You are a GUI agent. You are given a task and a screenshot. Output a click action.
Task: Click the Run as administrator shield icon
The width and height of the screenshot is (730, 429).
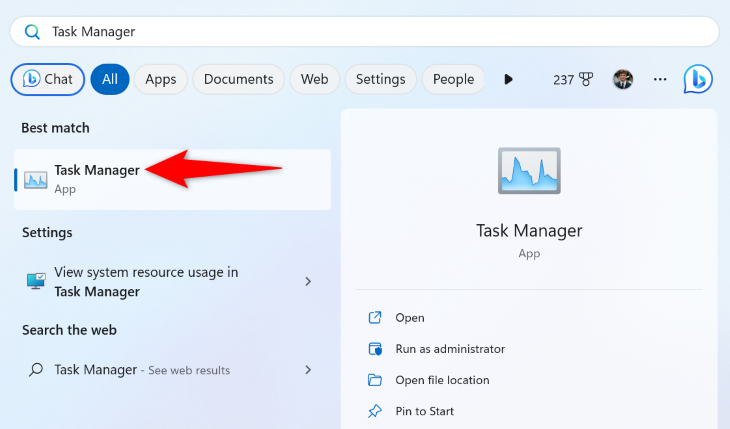click(x=376, y=349)
